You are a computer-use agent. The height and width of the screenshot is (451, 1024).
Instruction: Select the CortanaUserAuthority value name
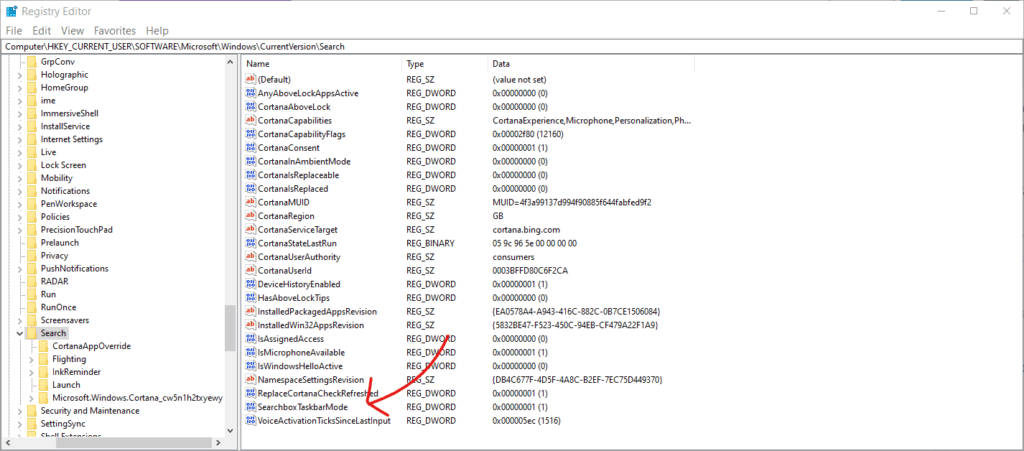pyautogui.click(x=299, y=257)
